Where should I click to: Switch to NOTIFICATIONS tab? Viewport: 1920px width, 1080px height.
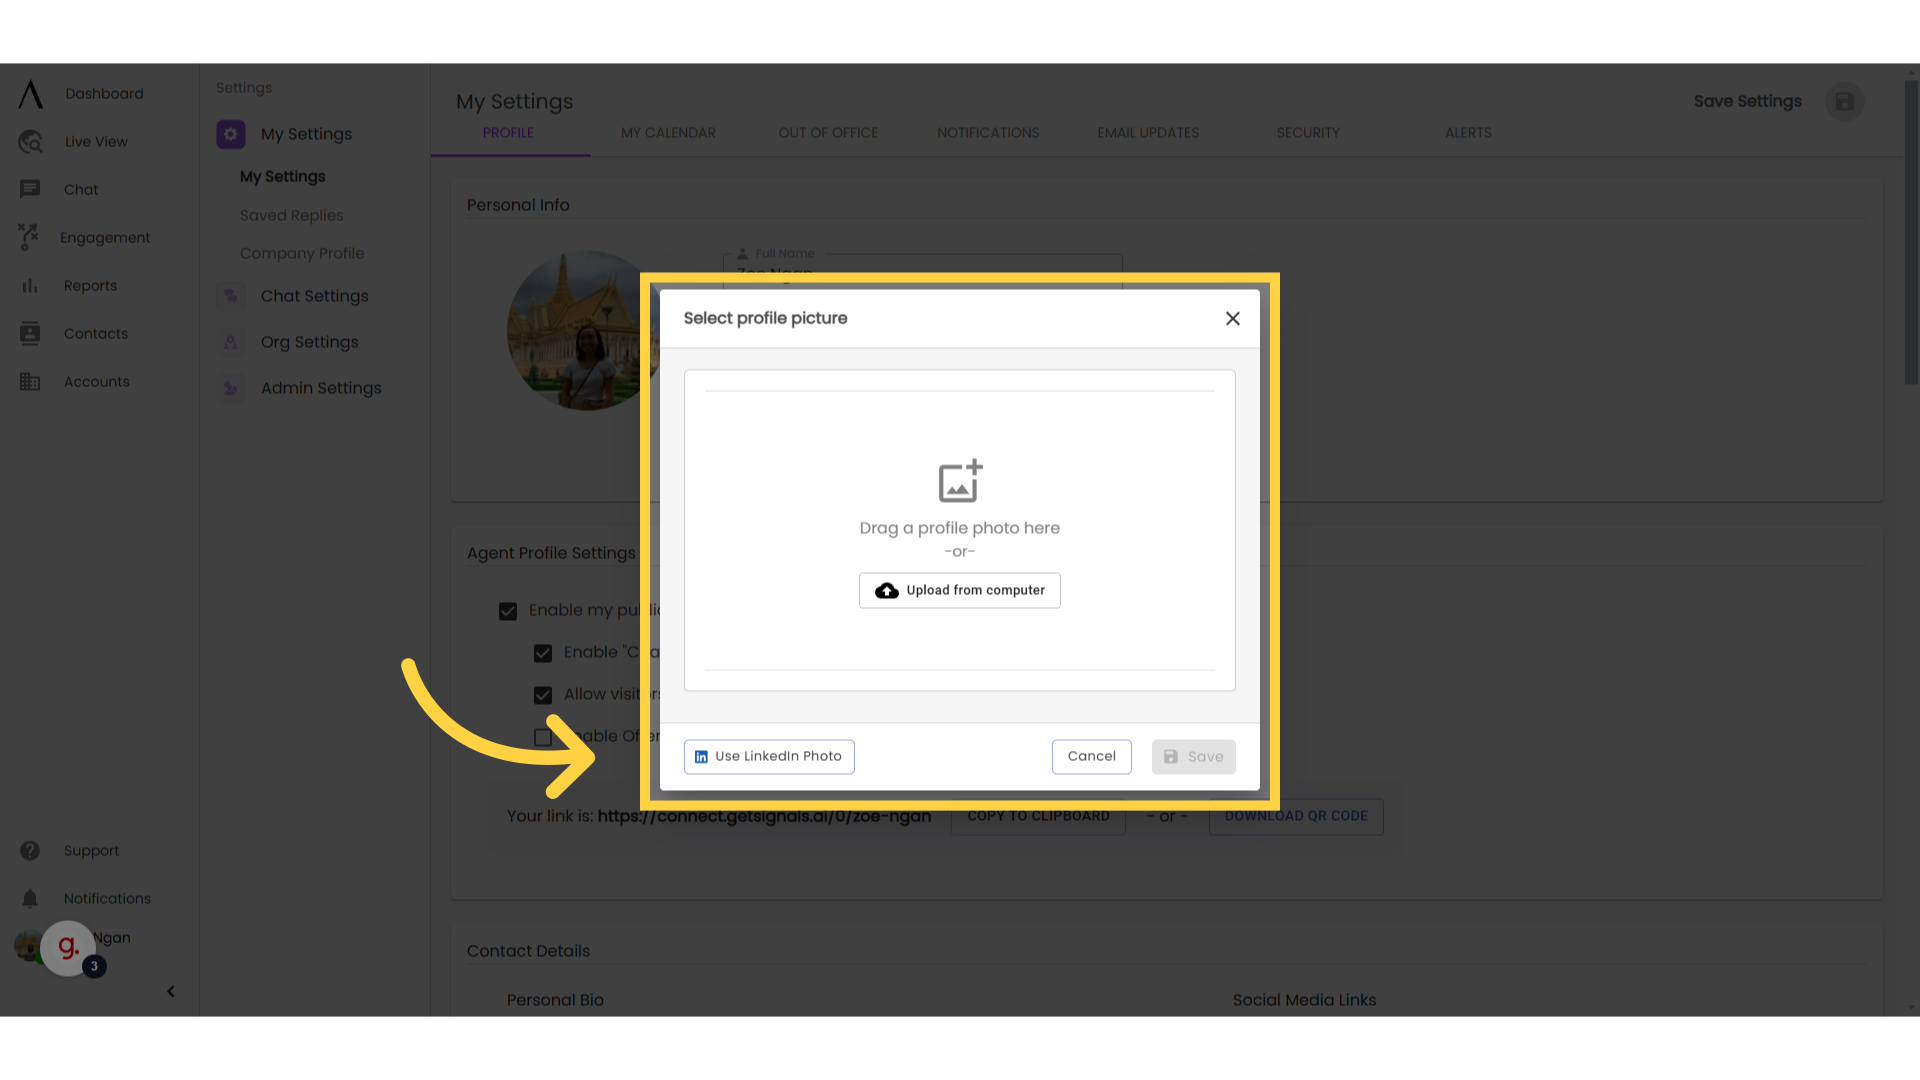point(988,132)
